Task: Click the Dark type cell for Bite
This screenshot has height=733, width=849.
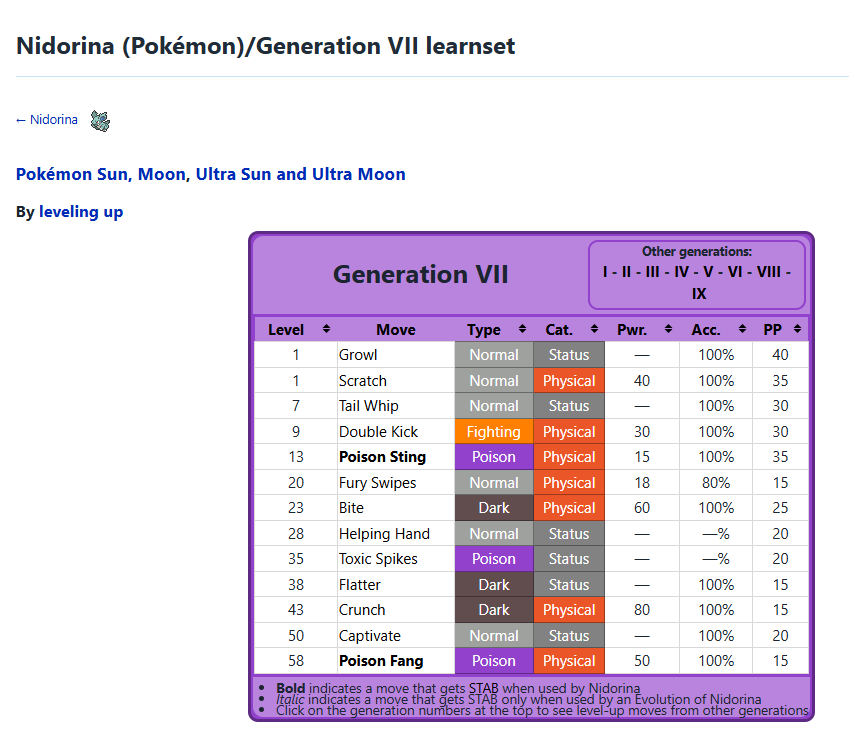Action: [x=494, y=508]
